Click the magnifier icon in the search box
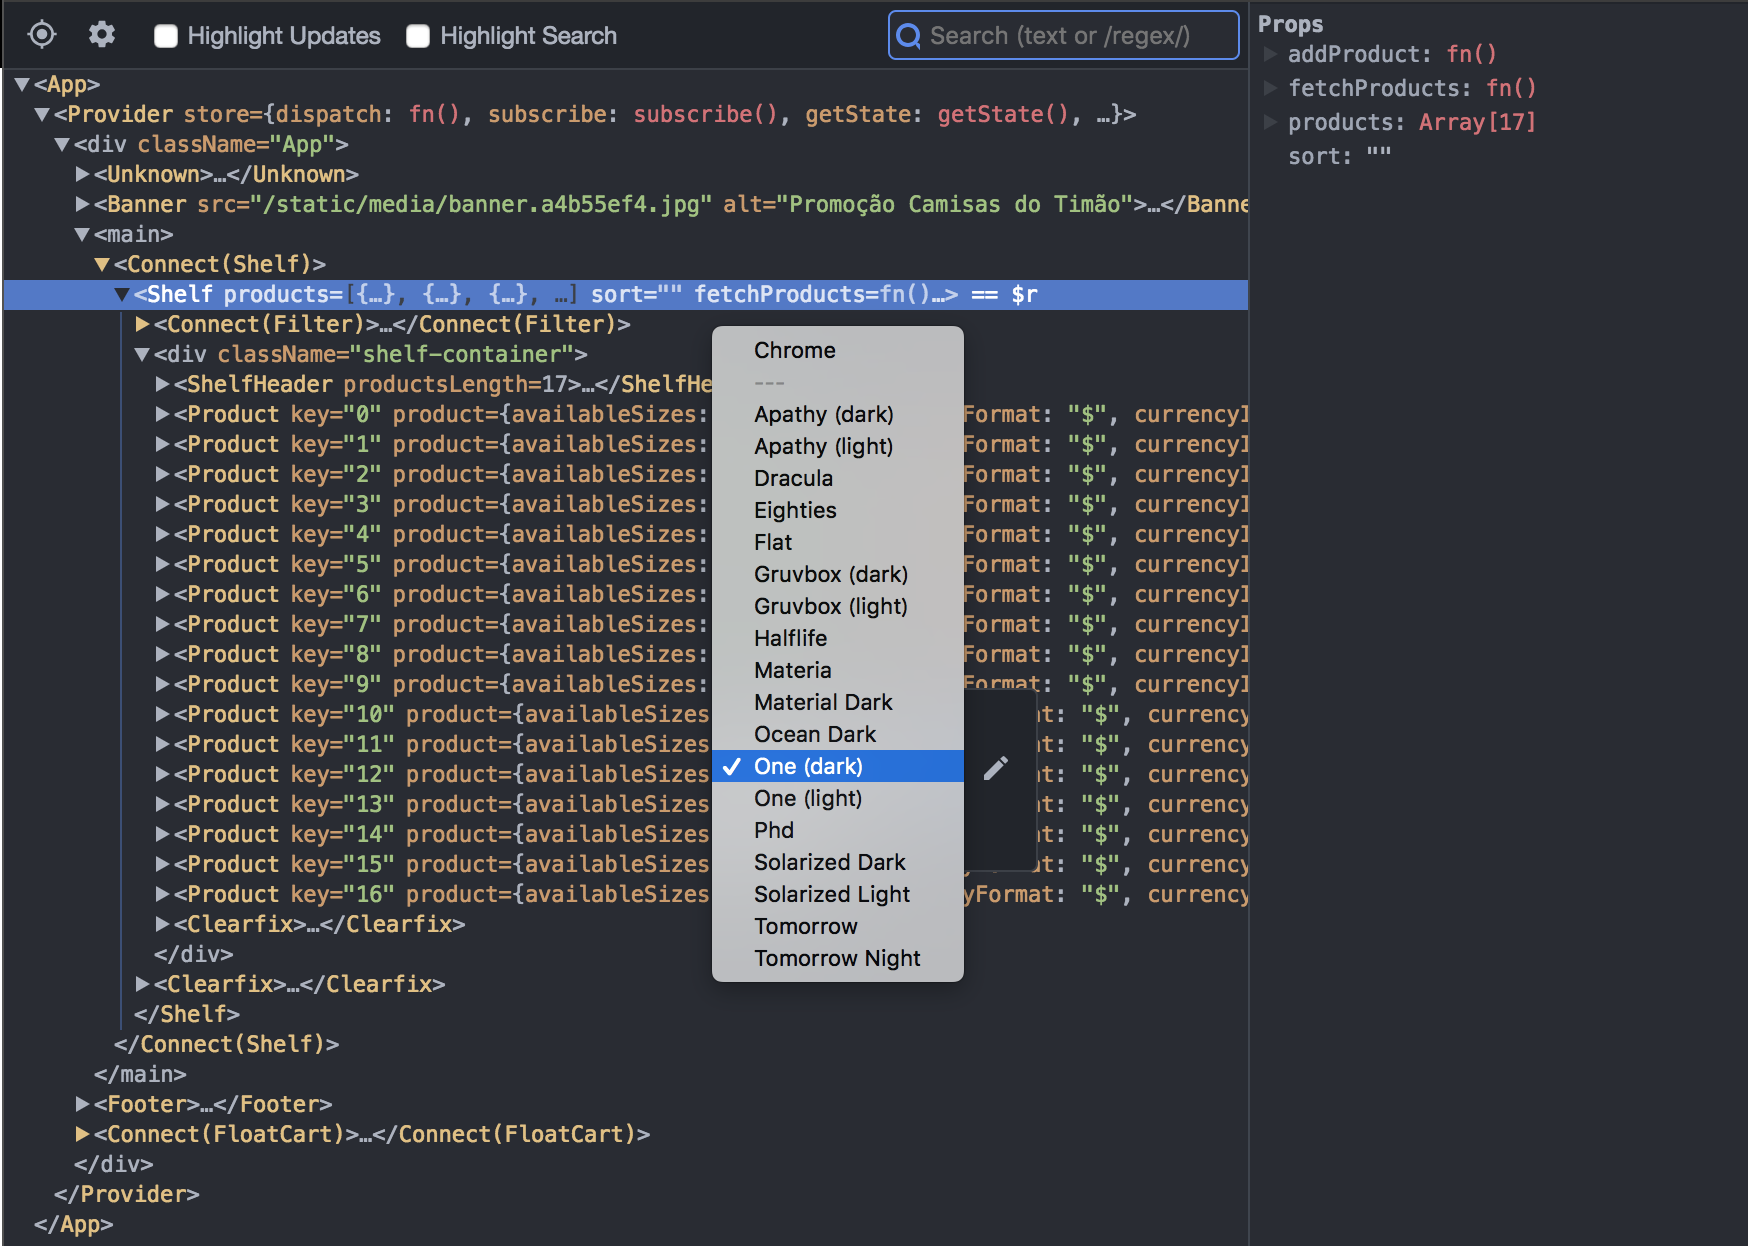Viewport: 1748px width, 1246px height. click(908, 35)
